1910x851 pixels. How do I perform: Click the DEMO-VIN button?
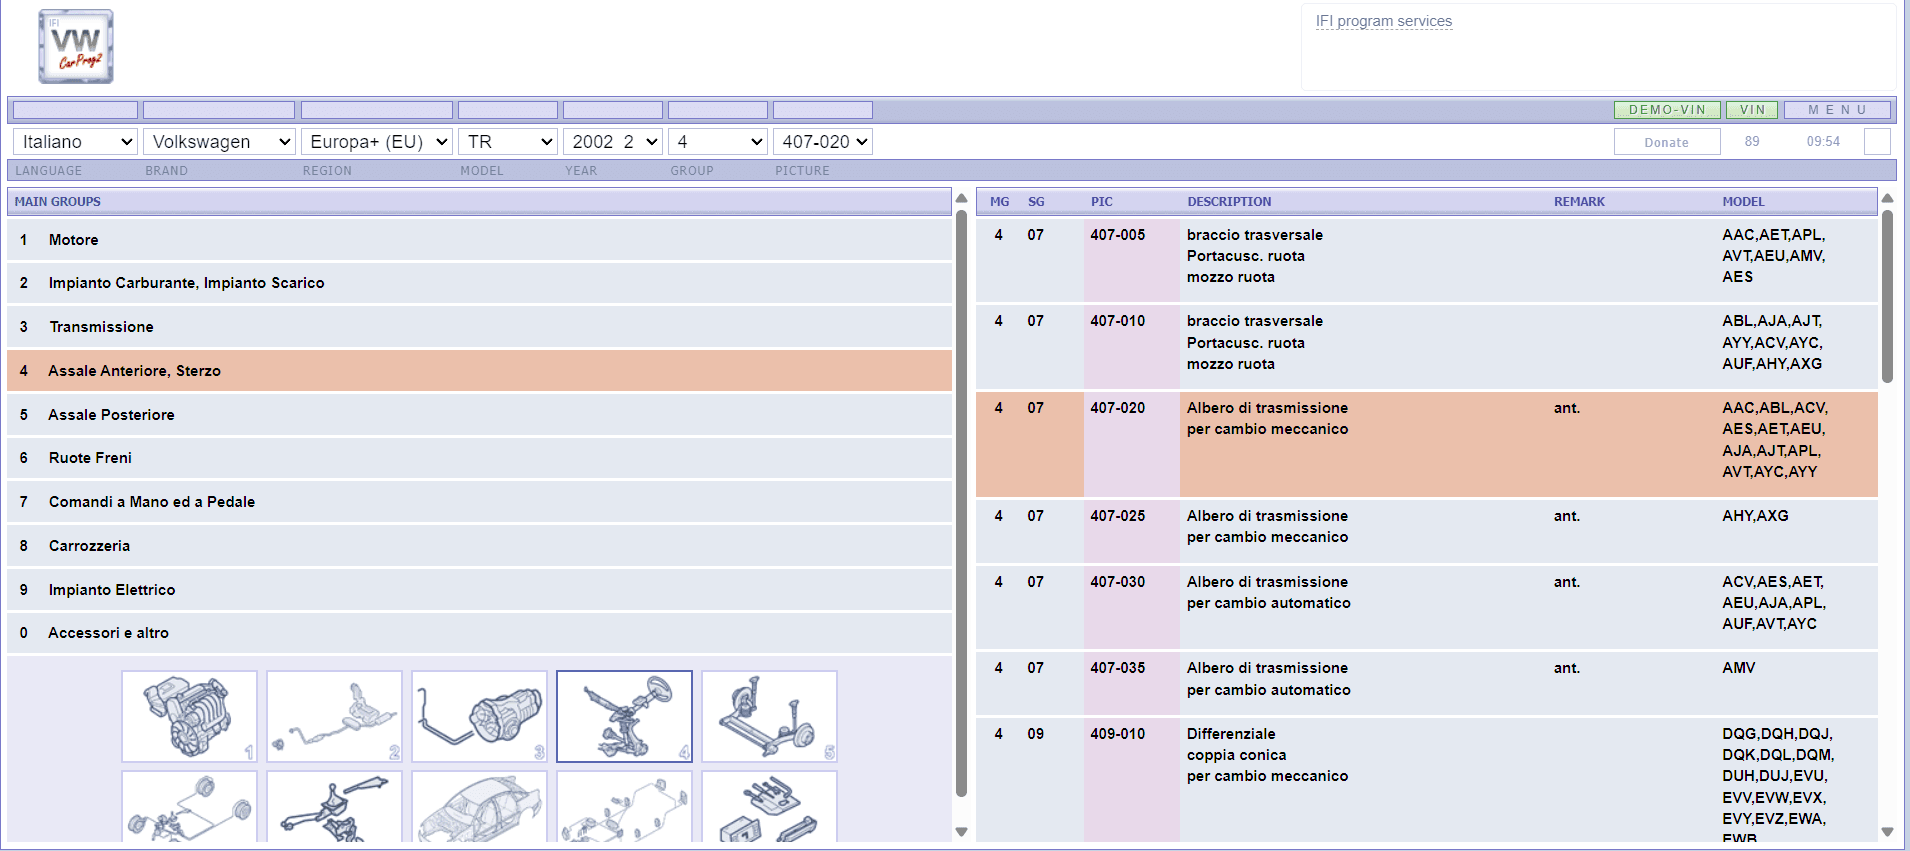[x=1667, y=110]
